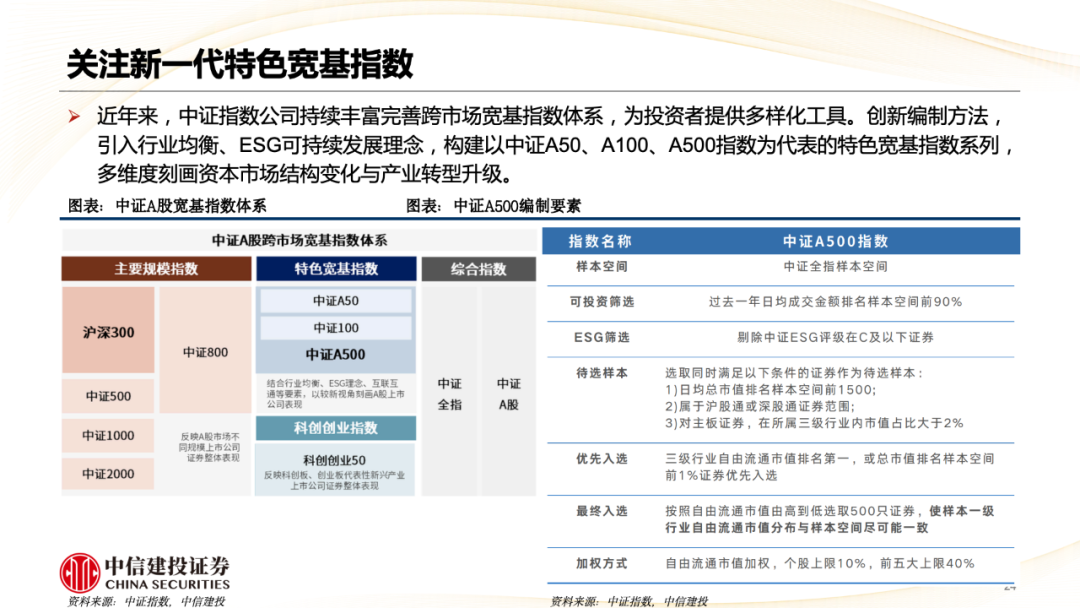Click the value 中证全指样本空间

pyautogui.click(x=835, y=266)
